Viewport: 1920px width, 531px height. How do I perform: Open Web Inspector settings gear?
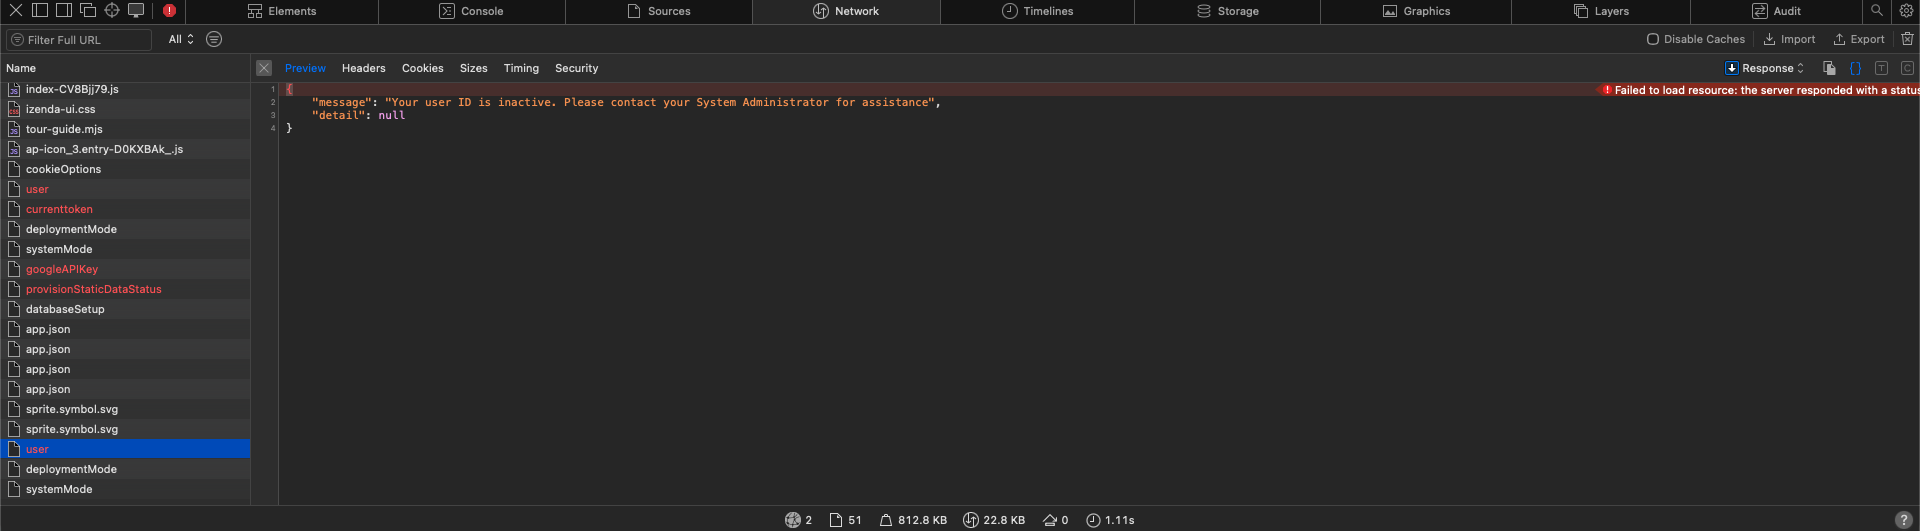(1906, 11)
